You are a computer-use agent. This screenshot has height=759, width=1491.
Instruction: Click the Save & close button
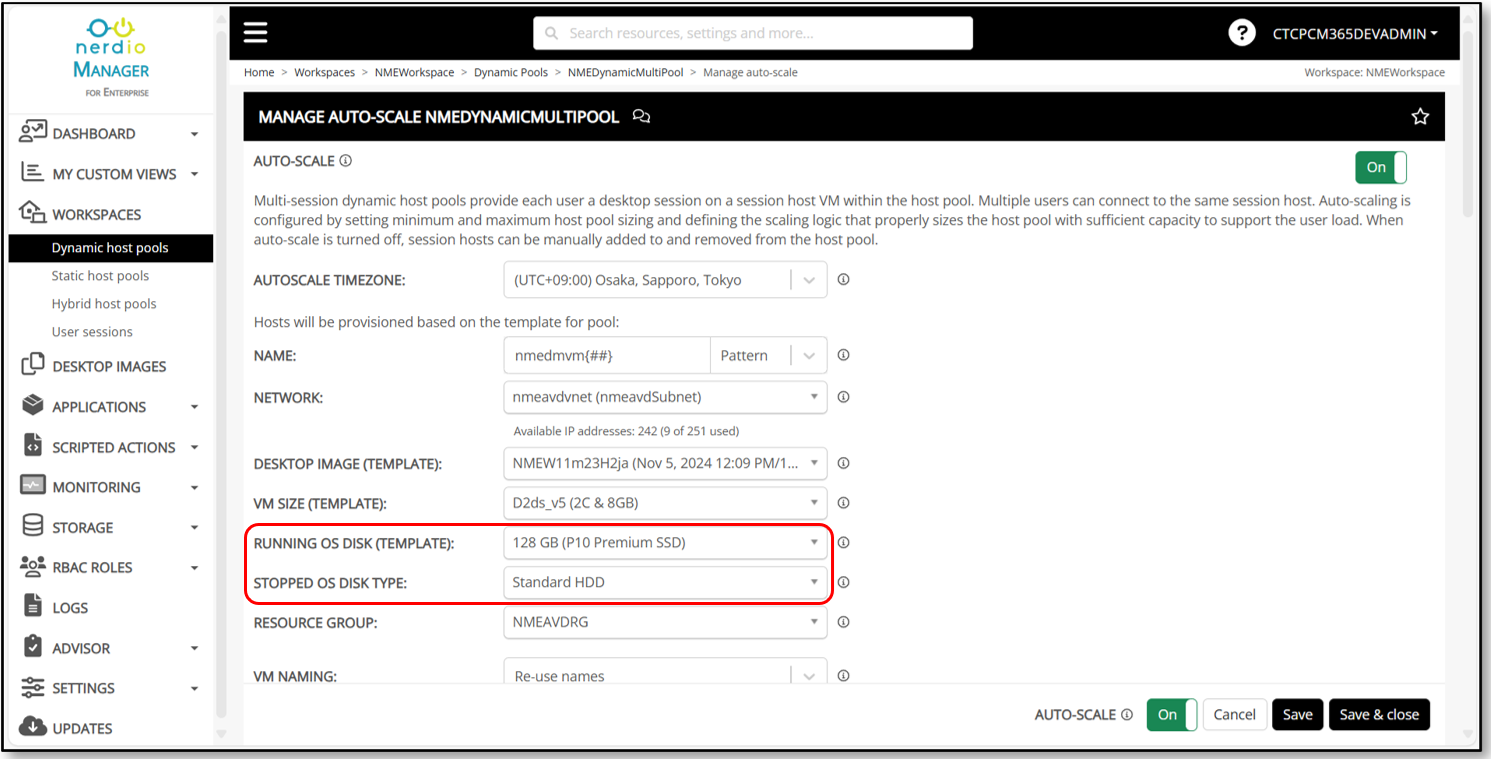[x=1379, y=714]
